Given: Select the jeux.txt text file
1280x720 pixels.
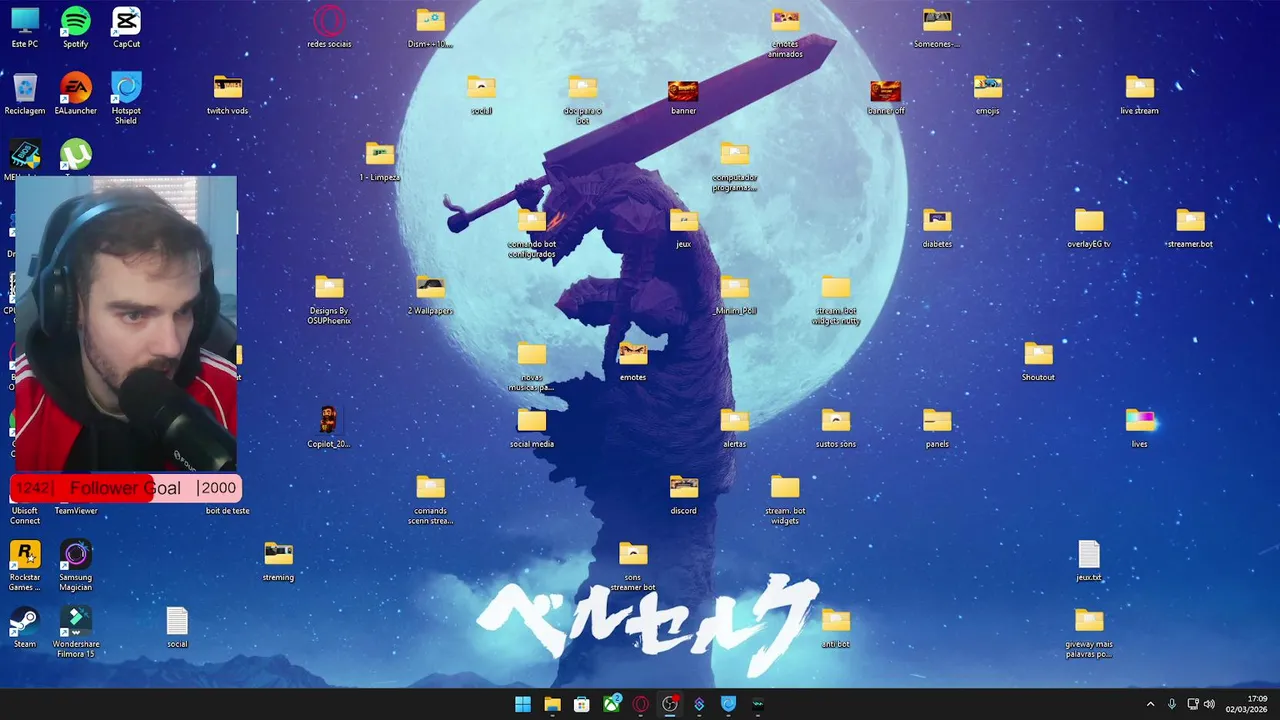Looking at the screenshot, I should point(1089,561).
